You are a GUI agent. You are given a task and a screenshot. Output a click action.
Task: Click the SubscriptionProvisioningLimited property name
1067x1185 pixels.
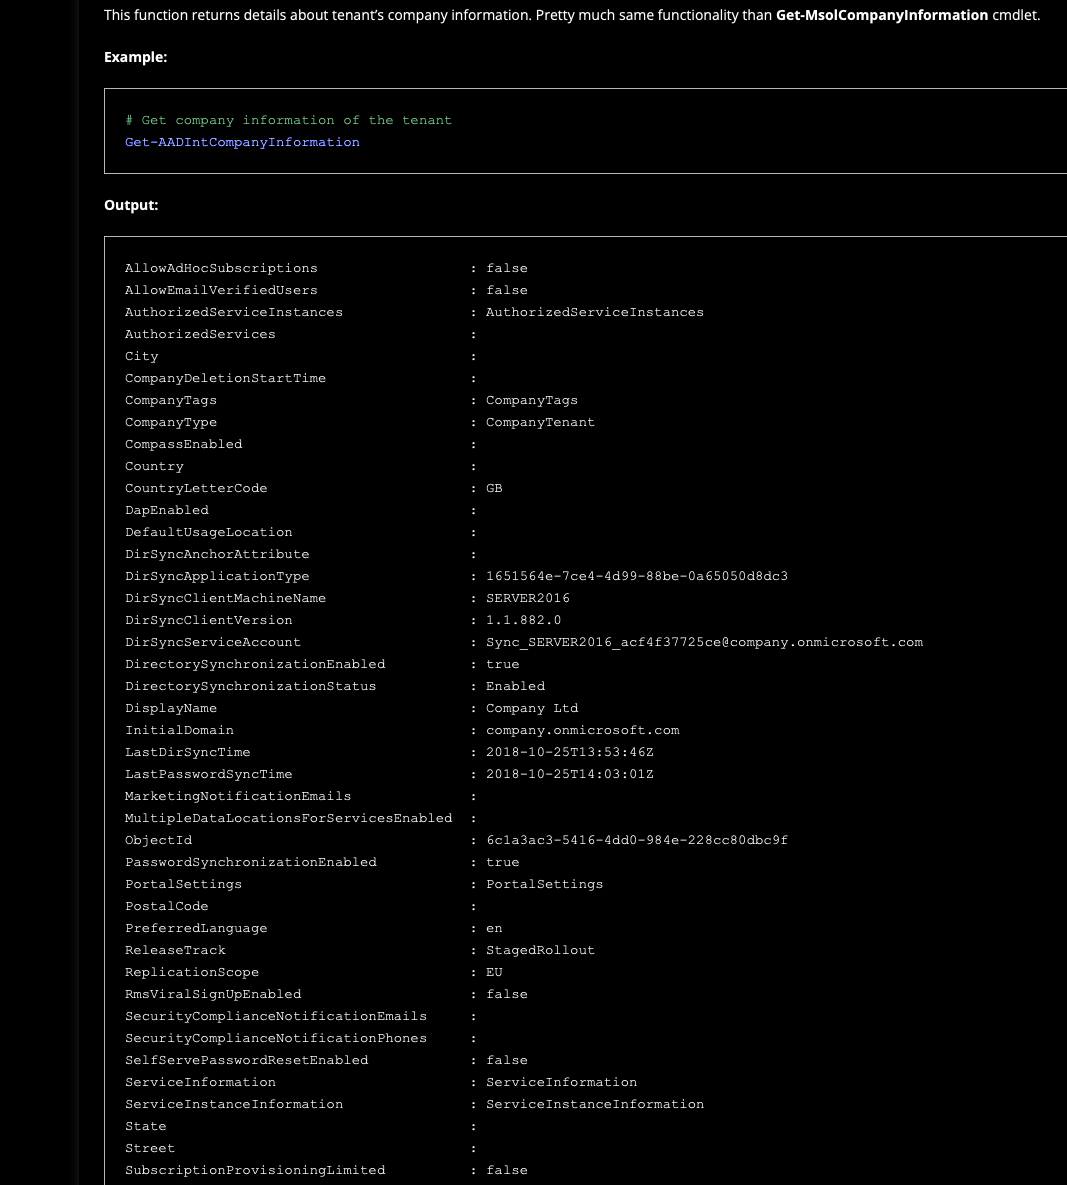[255, 1170]
